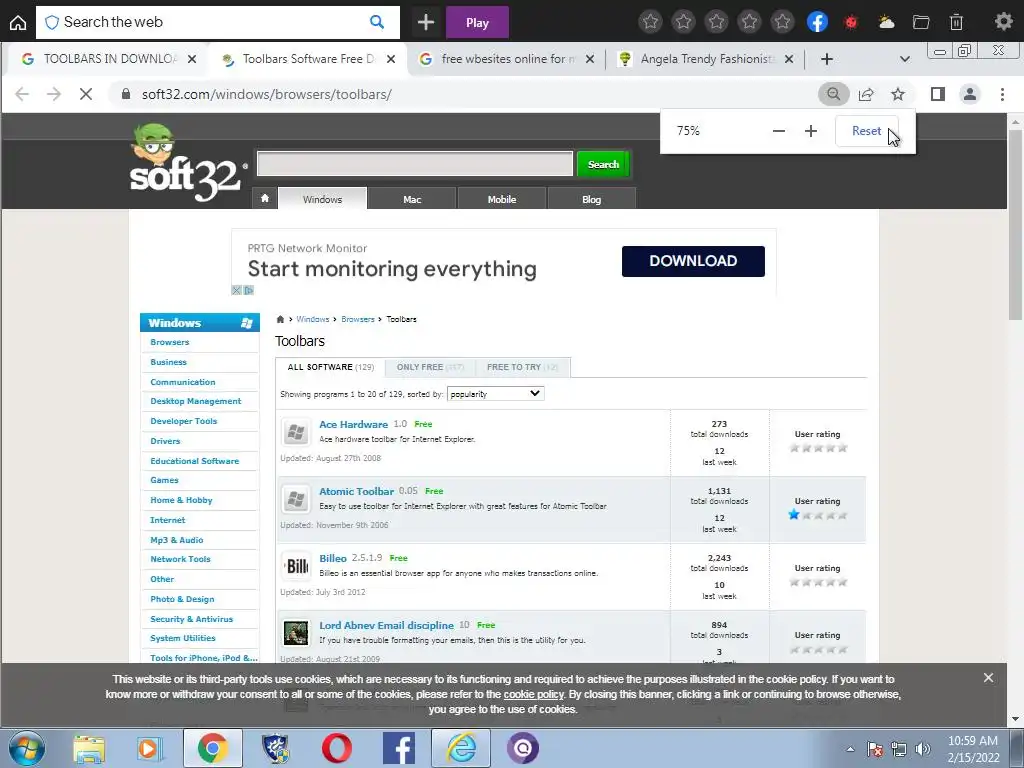Click the home icon in the top bar
Image resolution: width=1024 pixels, height=768 pixels.
click(x=18, y=23)
